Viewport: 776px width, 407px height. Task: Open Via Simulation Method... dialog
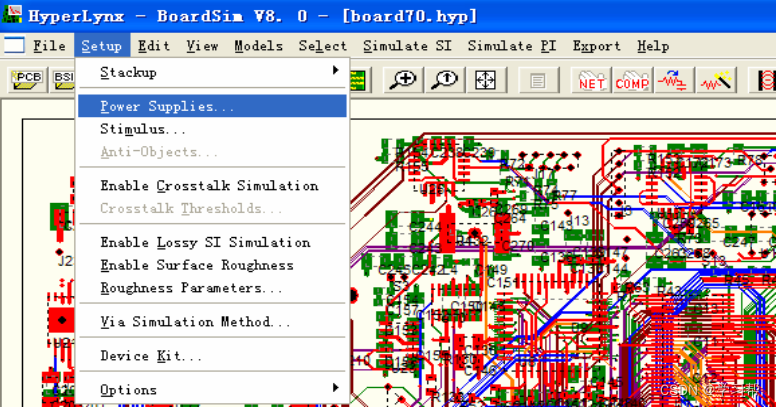click(212, 321)
